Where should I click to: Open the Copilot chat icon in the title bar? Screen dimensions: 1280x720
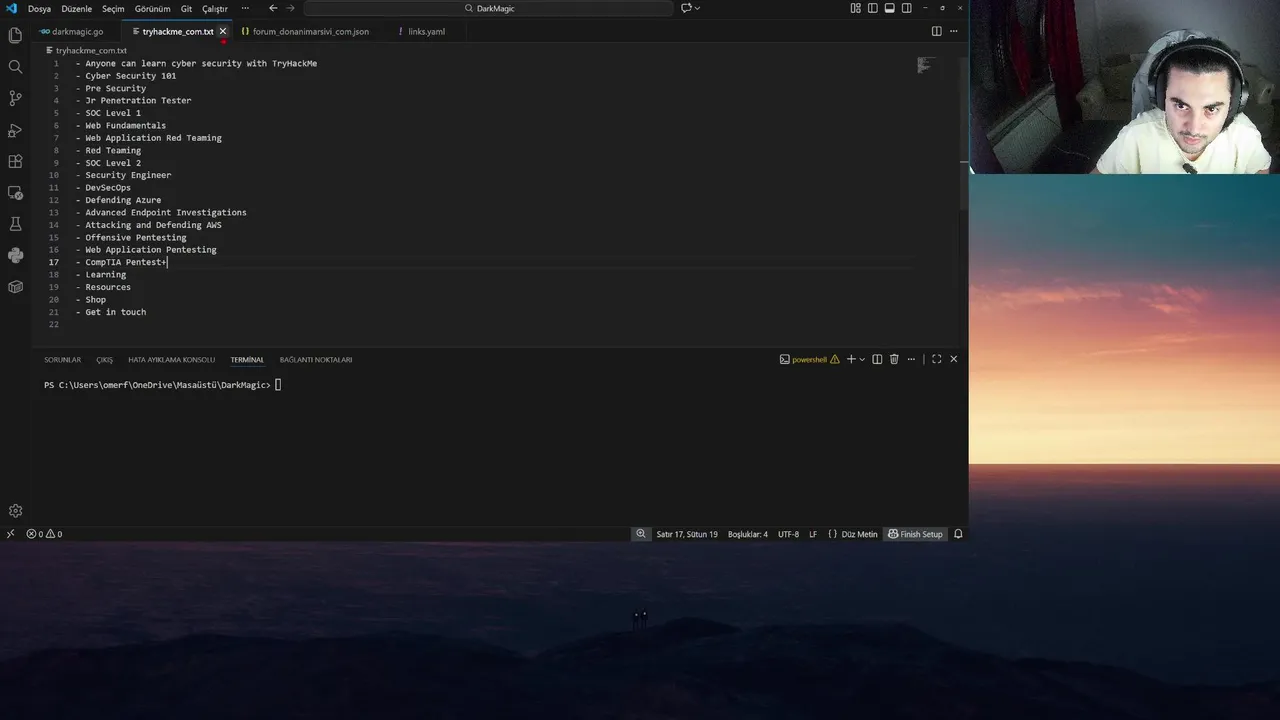(686, 8)
